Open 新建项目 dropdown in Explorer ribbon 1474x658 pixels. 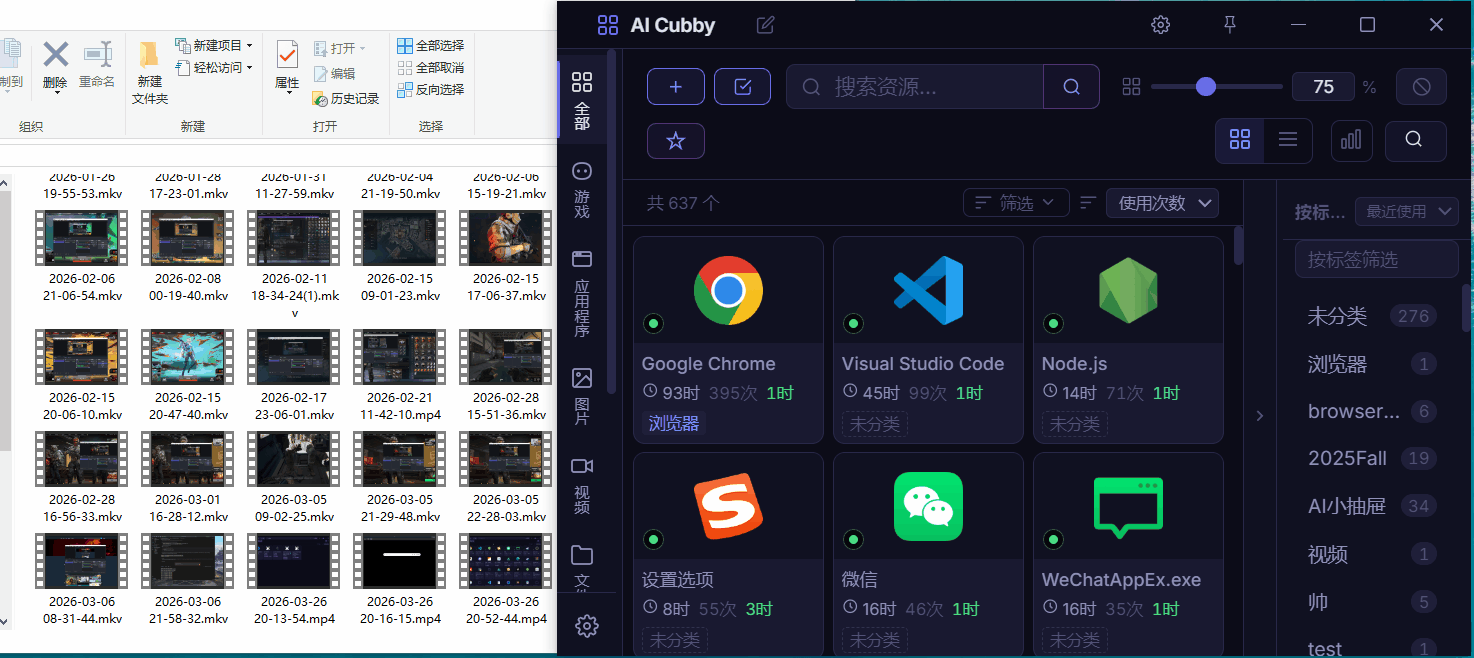click(214, 46)
